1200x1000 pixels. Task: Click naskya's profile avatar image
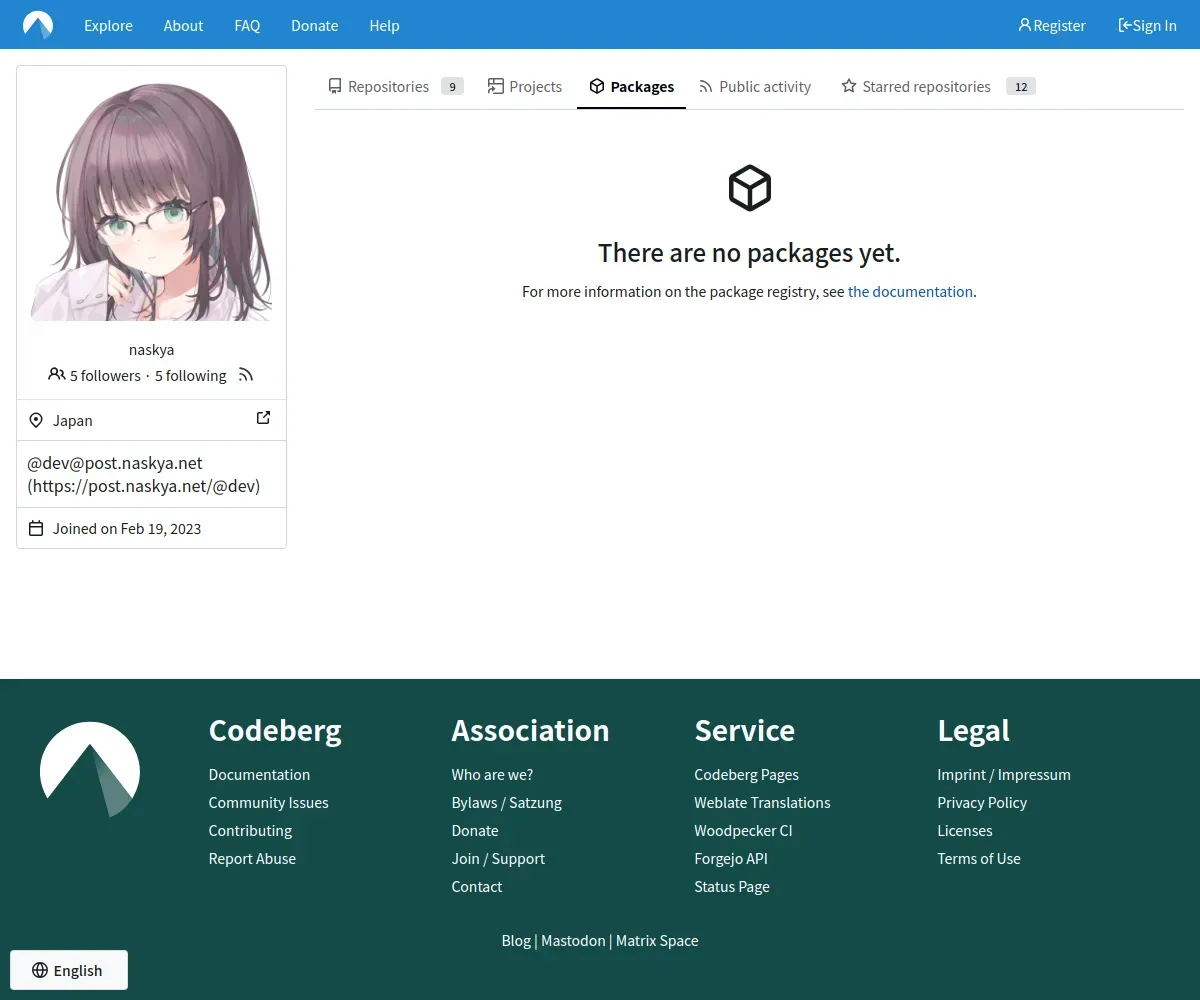tap(151, 199)
